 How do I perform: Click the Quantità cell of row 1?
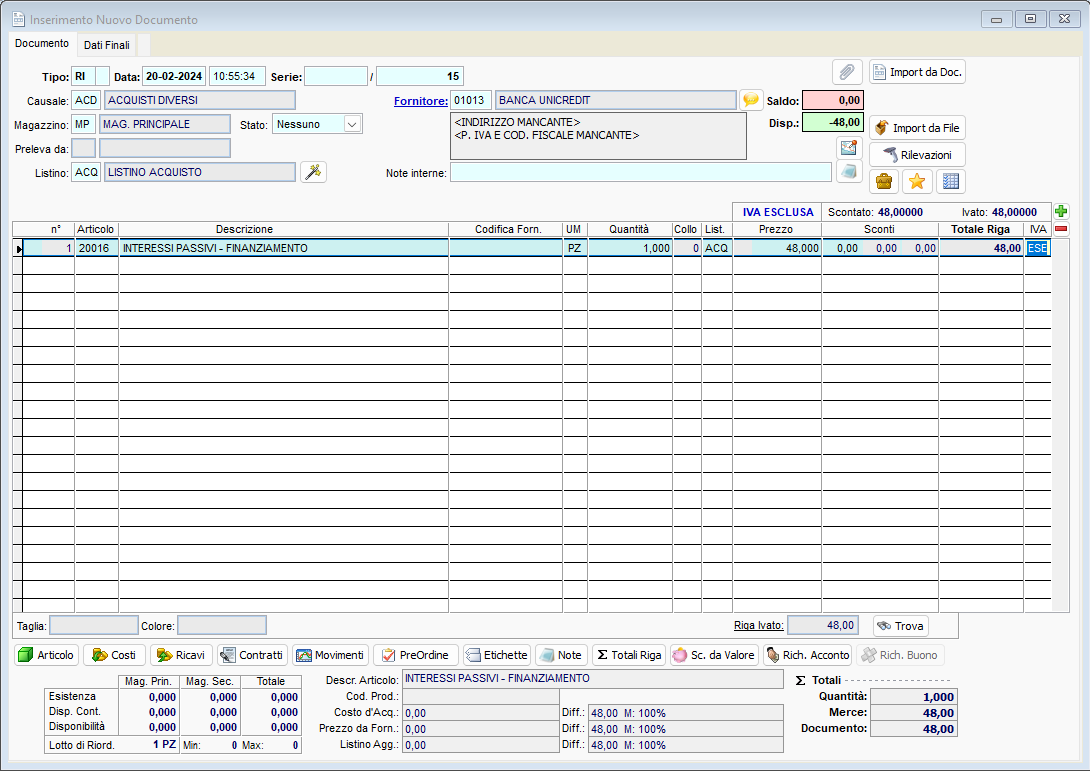629,248
